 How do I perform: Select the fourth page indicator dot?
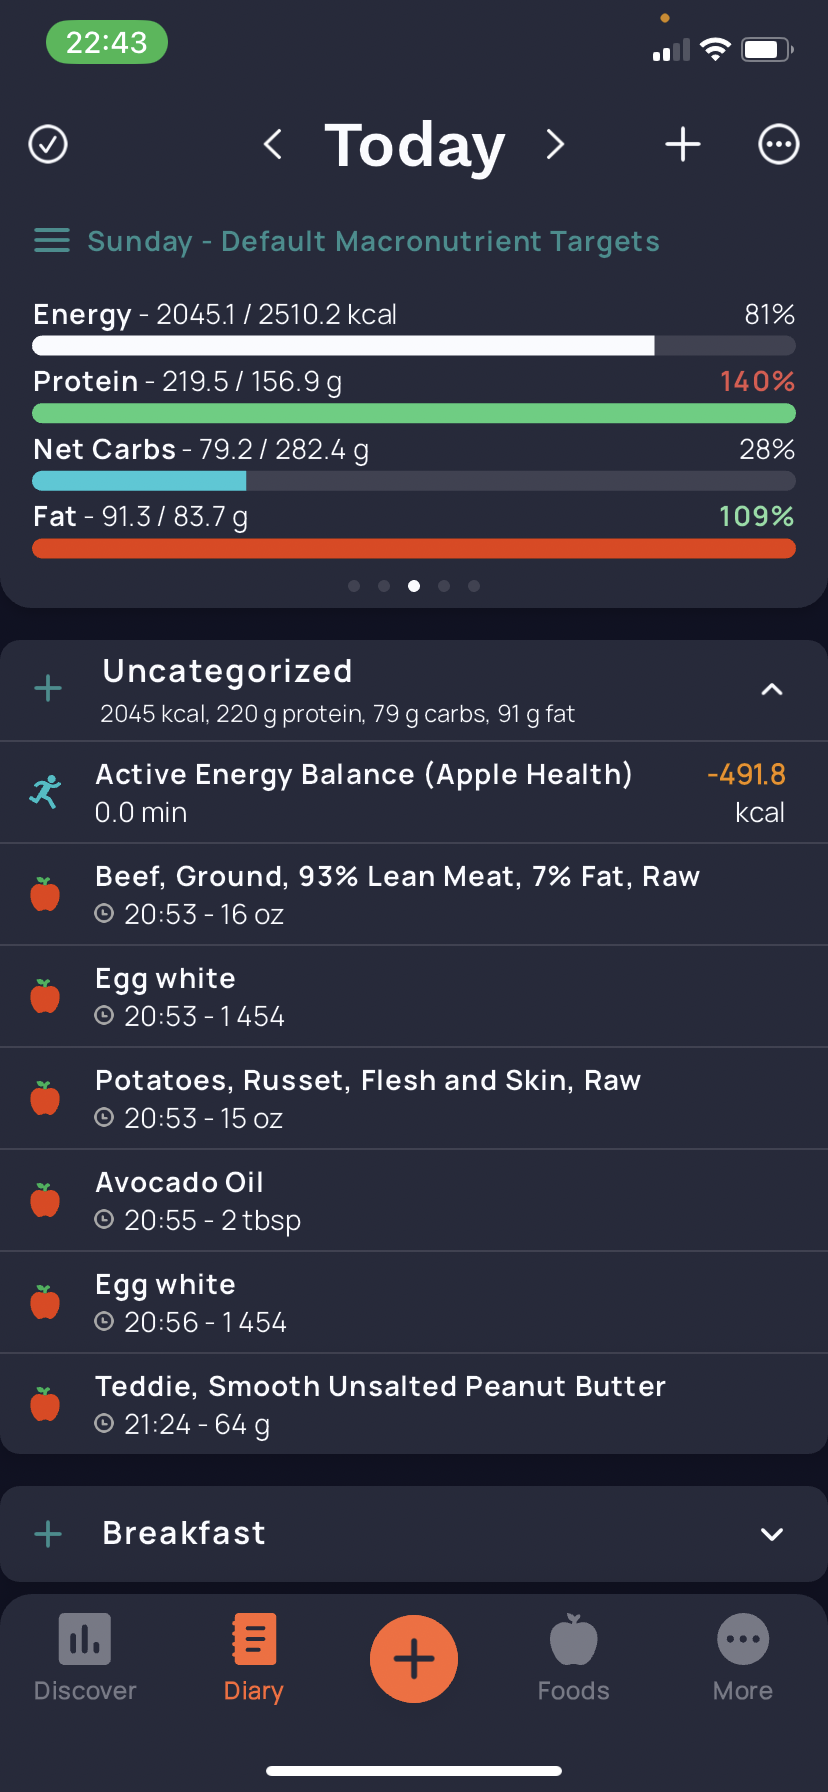pyautogui.click(x=444, y=586)
